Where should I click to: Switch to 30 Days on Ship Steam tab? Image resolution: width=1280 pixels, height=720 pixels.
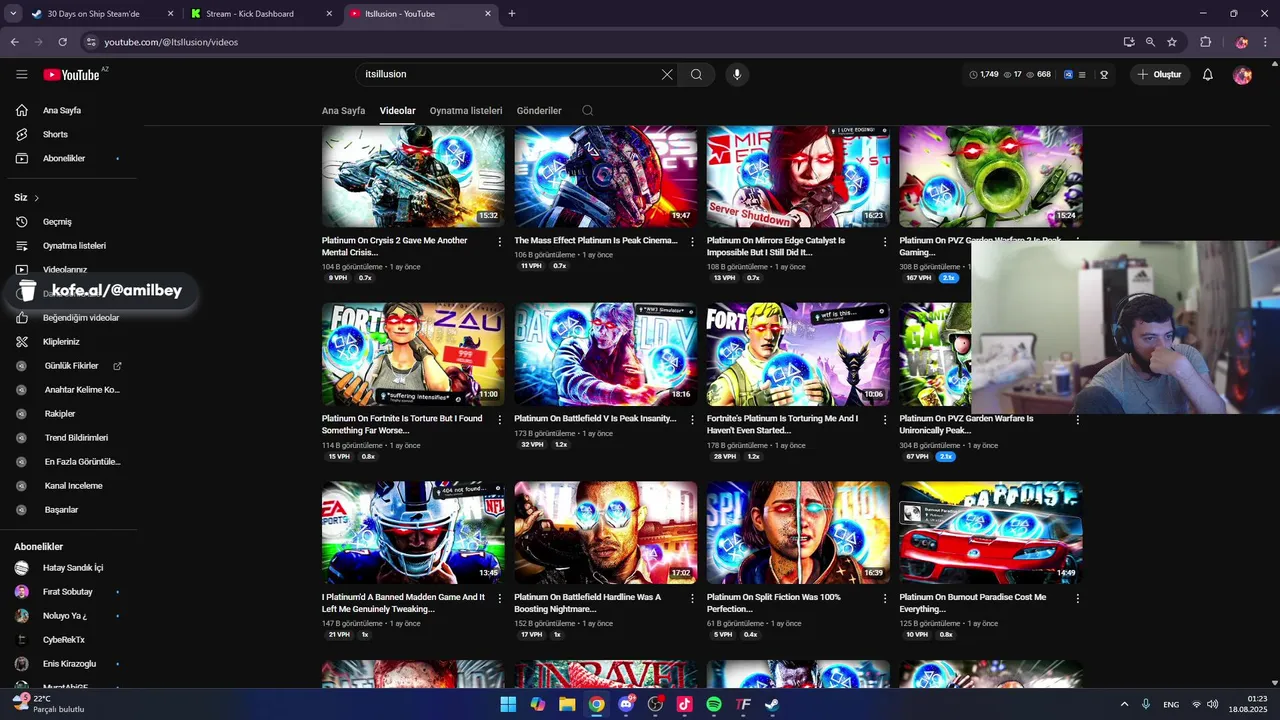(x=101, y=14)
